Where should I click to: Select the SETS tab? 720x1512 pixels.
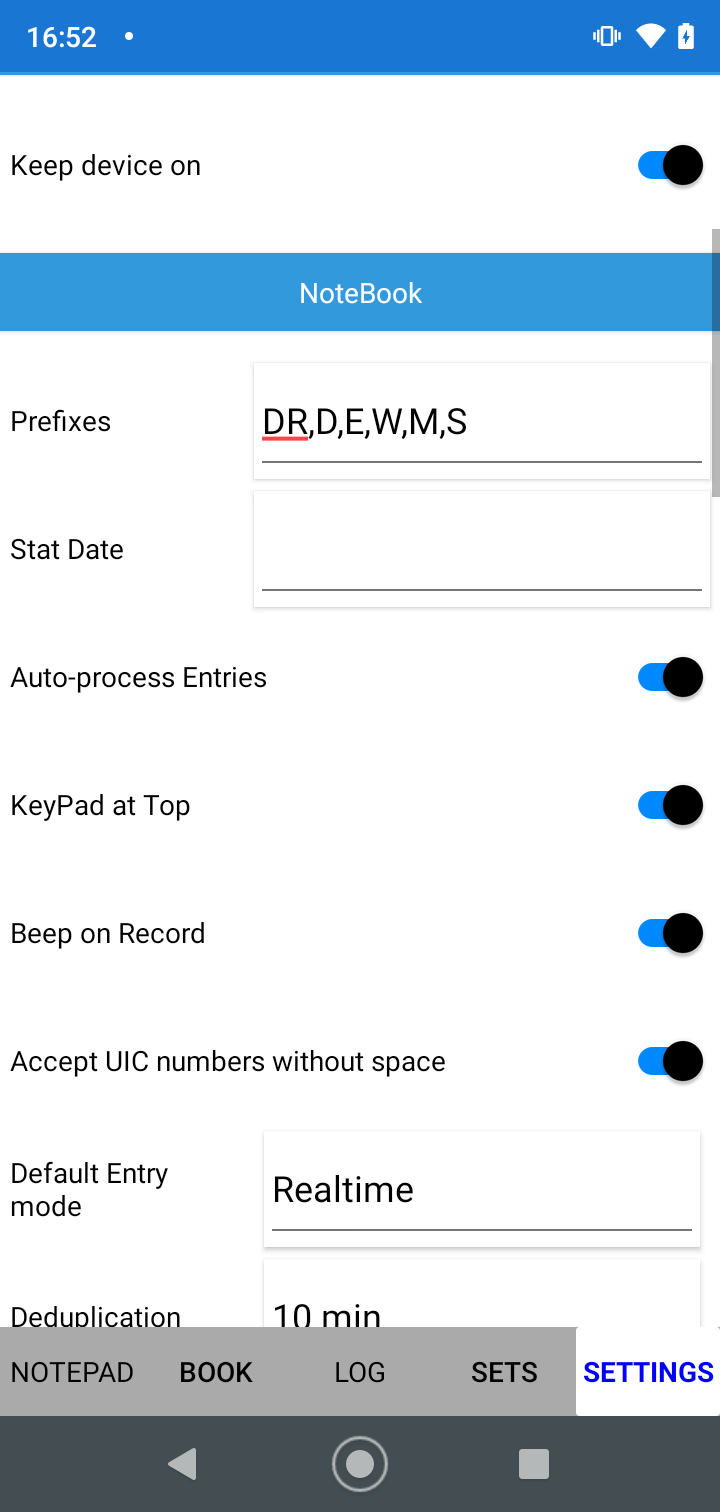504,1372
